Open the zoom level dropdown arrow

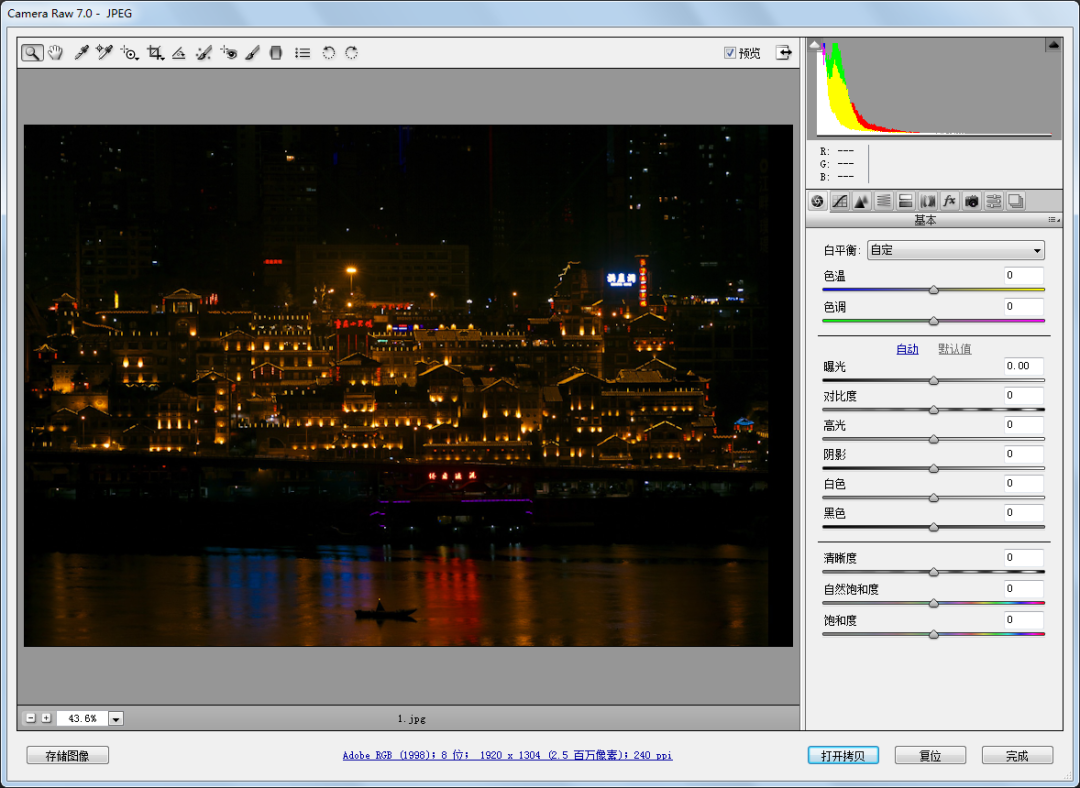116,718
